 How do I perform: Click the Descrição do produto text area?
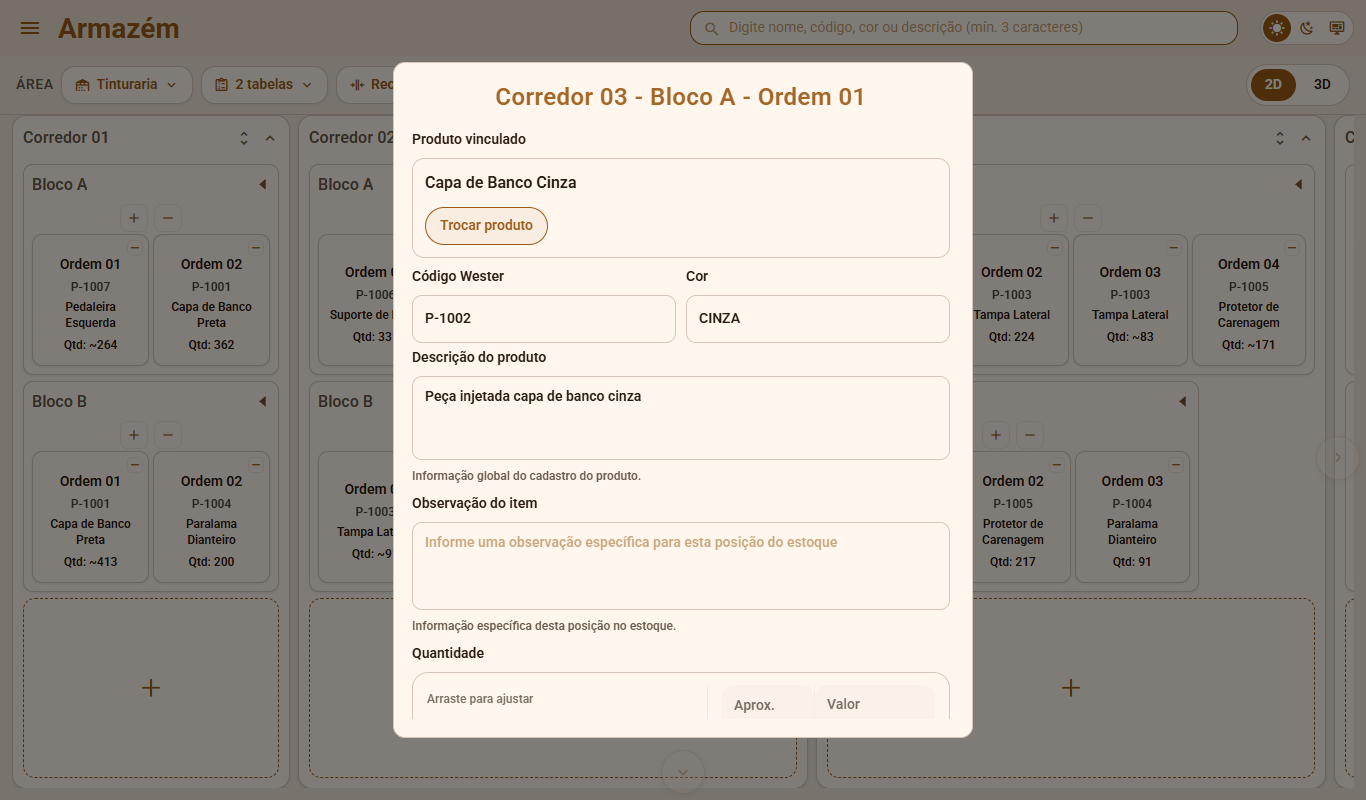pos(681,418)
